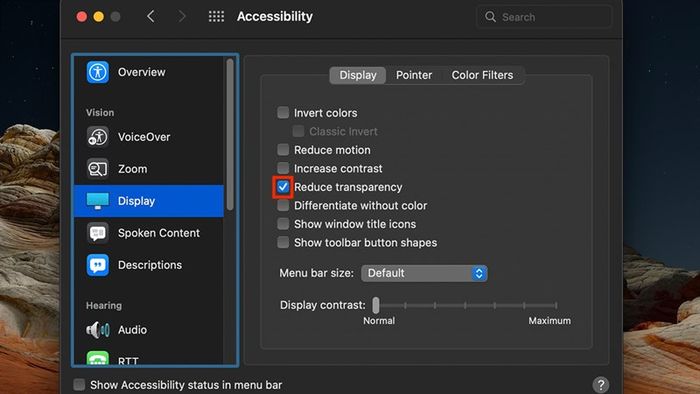The height and width of the screenshot is (394, 700).
Task: Click the Search field
Action: [544, 17]
